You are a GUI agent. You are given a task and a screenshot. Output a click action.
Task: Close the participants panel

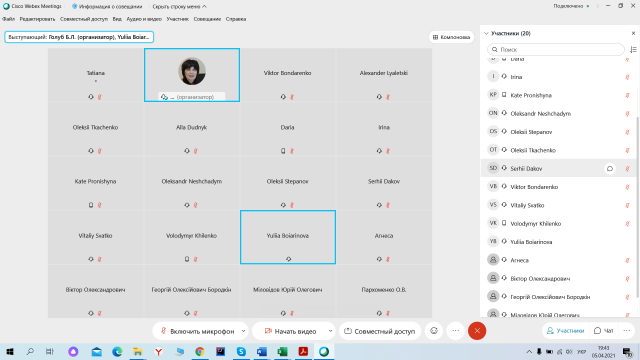tap(633, 33)
